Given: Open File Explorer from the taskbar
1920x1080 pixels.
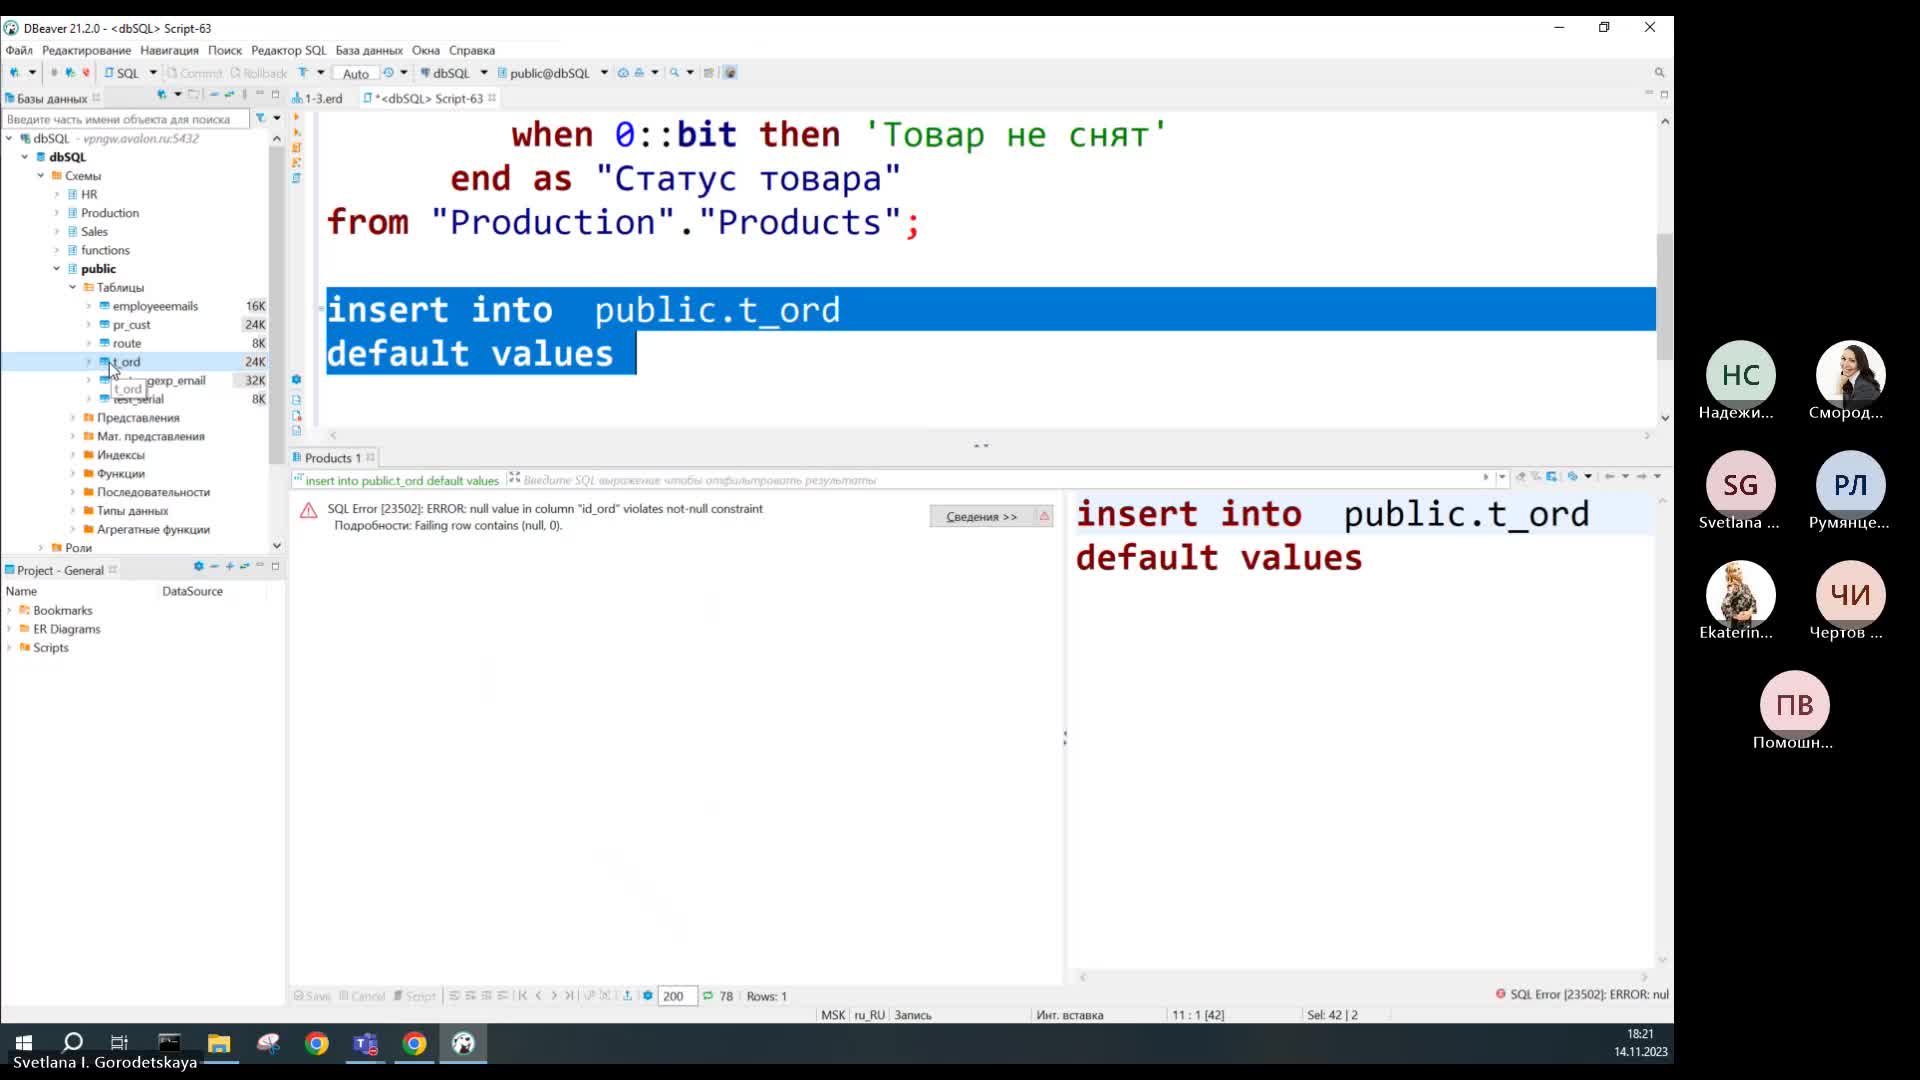Looking at the screenshot, I should pyautogui.click(x=219, y=1044).
